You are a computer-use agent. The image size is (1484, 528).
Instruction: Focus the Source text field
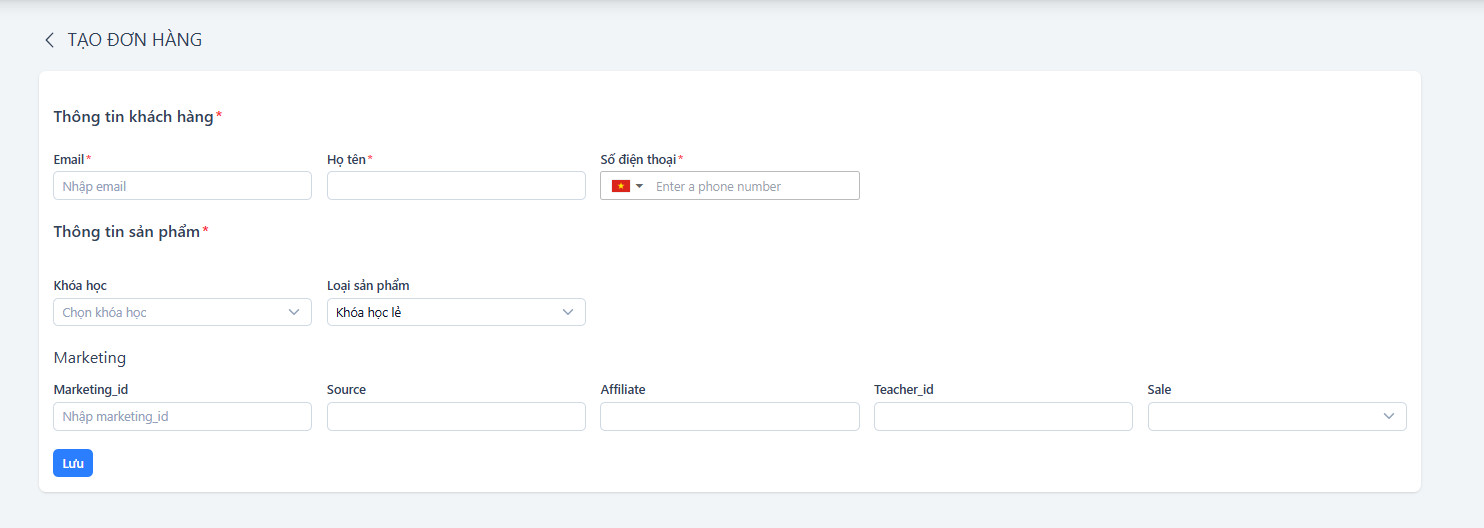[456, 416]
